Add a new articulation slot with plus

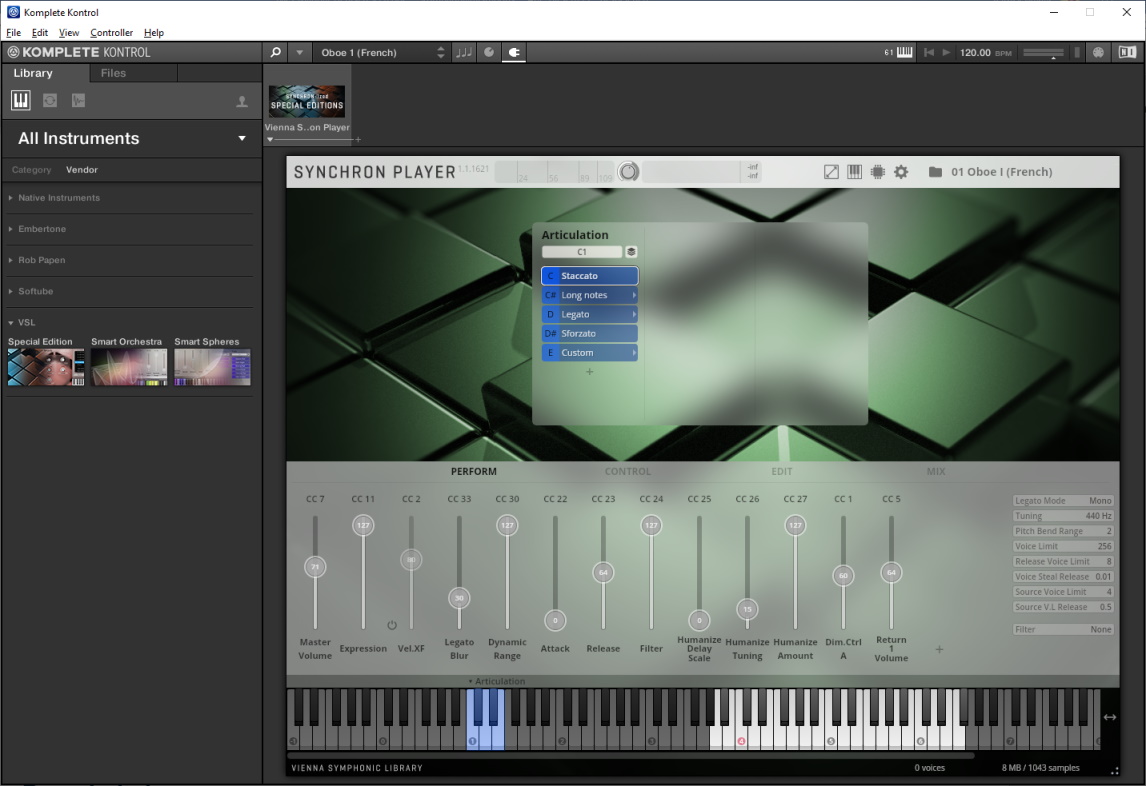pyautogui.click(x=590, y=372)
